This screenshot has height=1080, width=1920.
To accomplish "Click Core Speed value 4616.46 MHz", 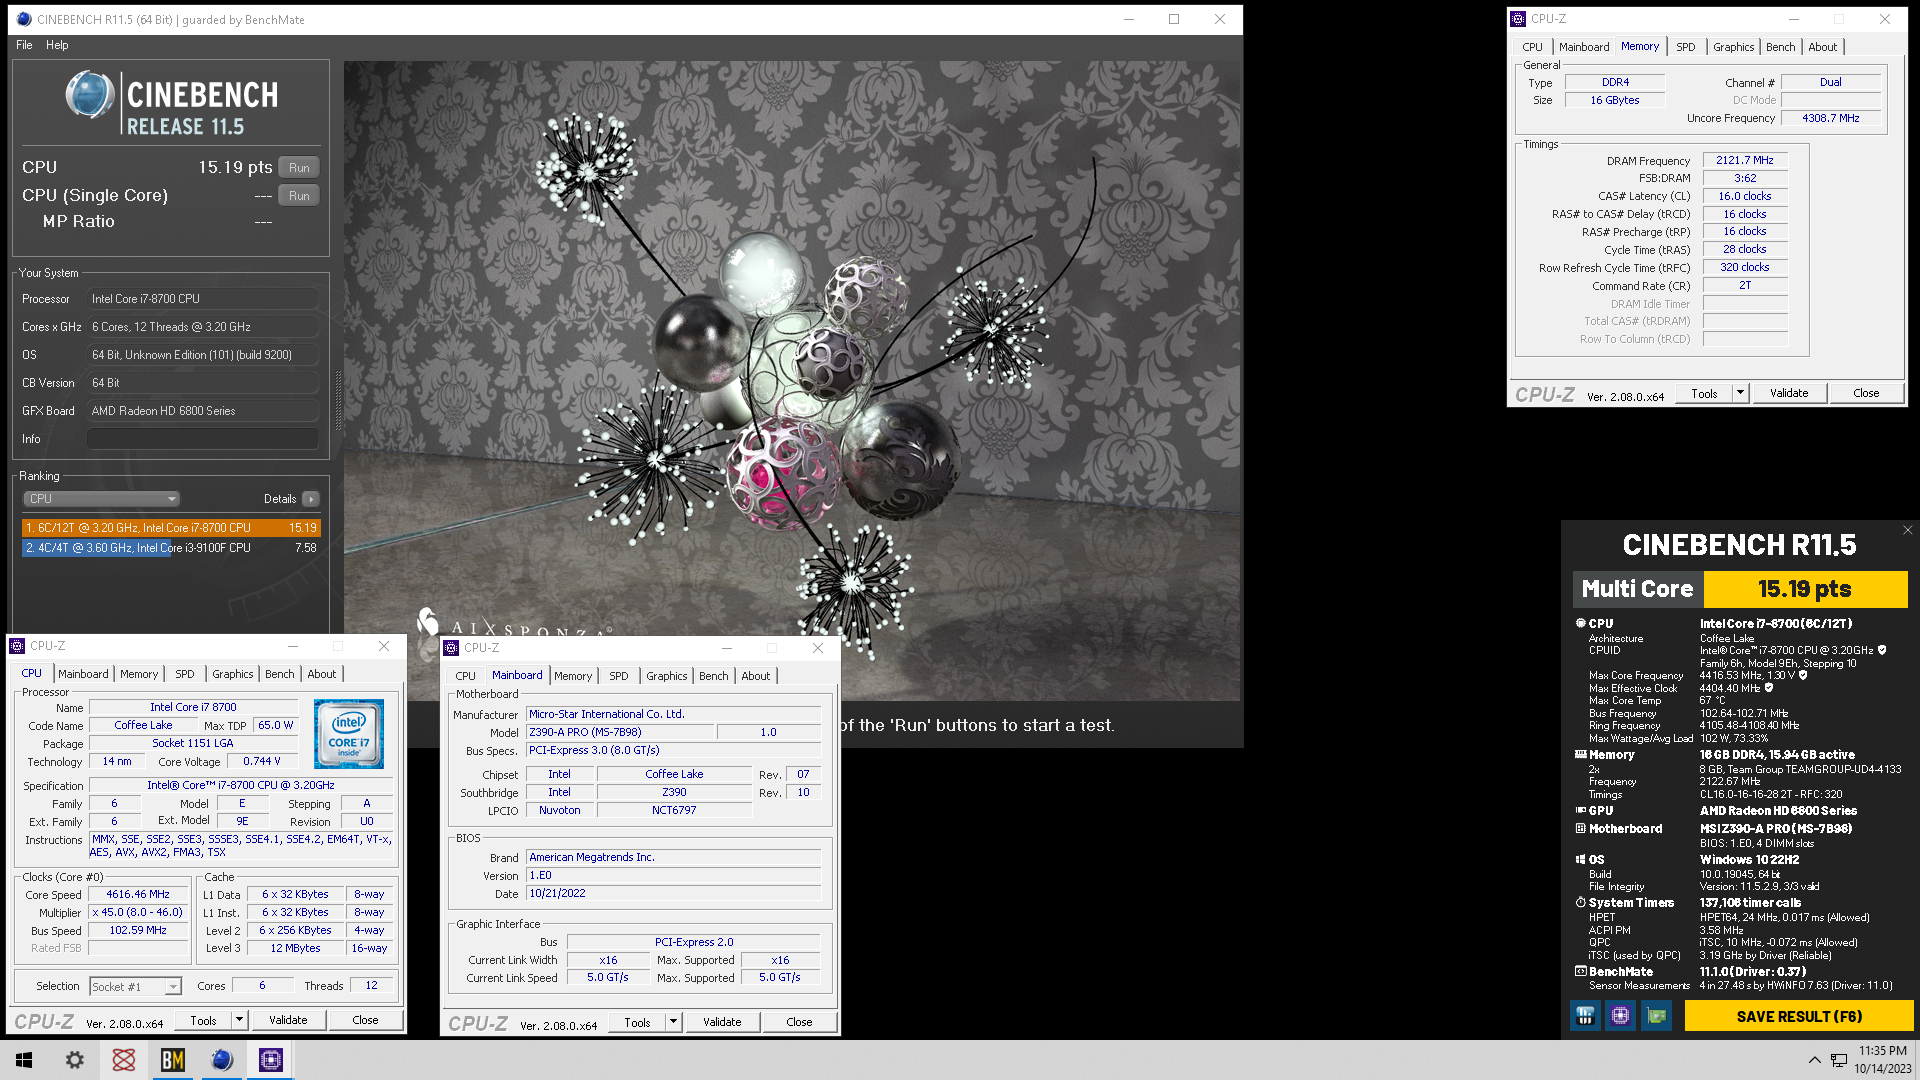I will point(138,894).
